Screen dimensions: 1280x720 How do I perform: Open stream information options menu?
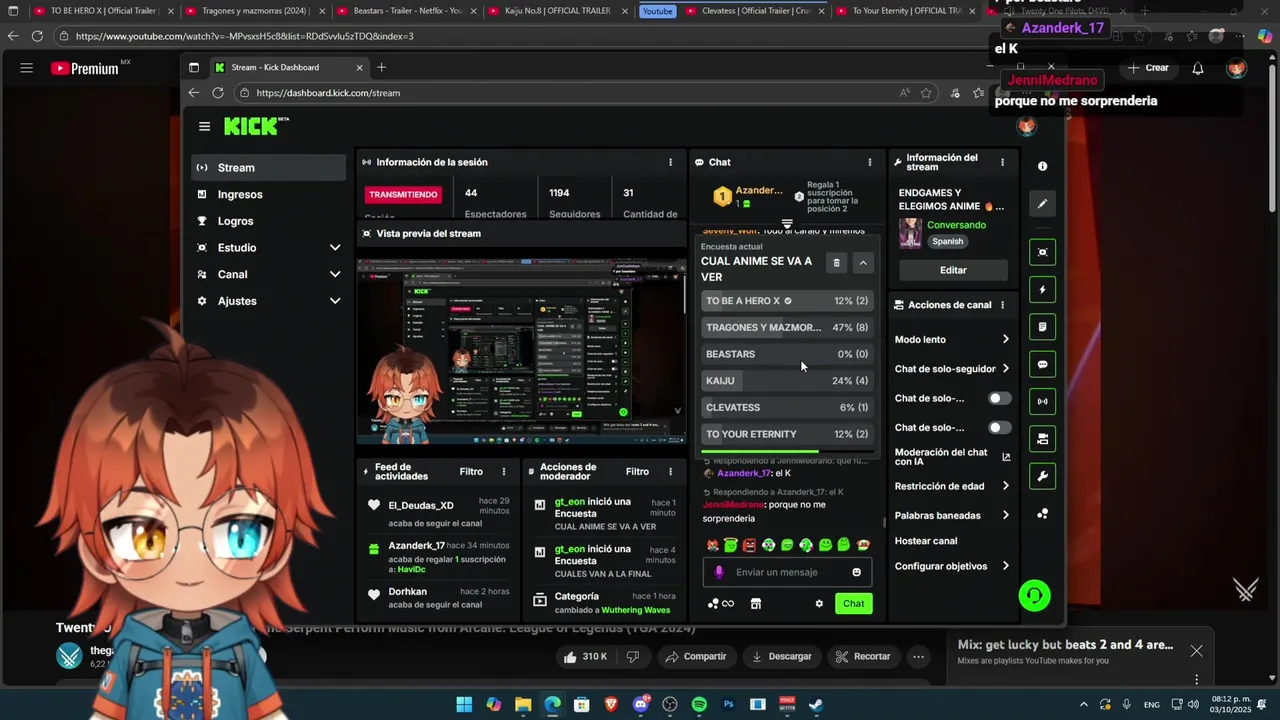(x=1002, y=162)
